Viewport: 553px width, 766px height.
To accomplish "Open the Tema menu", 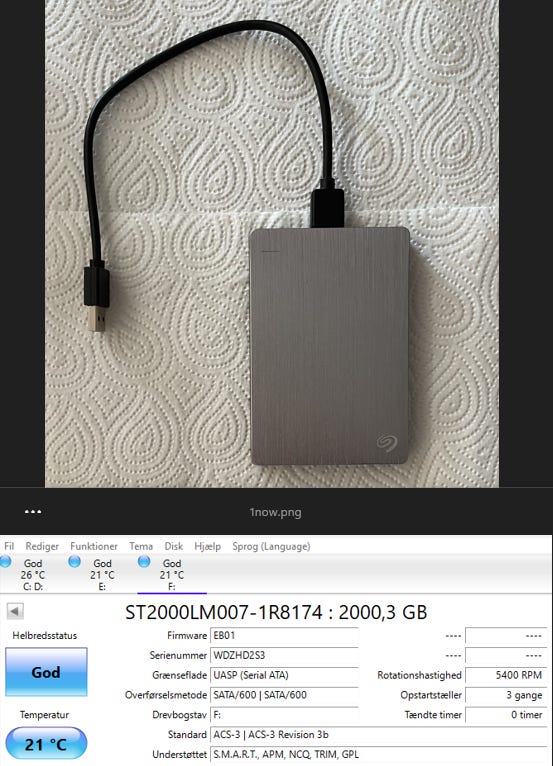I will point(141,546).
